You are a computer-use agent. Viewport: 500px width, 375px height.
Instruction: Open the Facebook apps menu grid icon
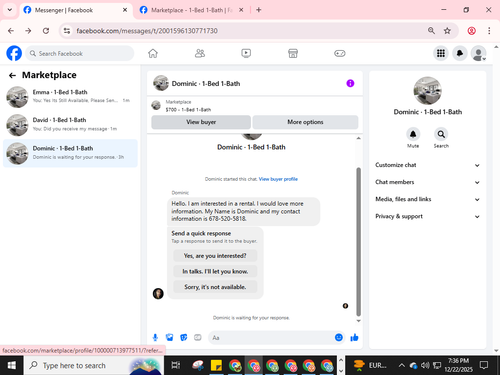441,53
